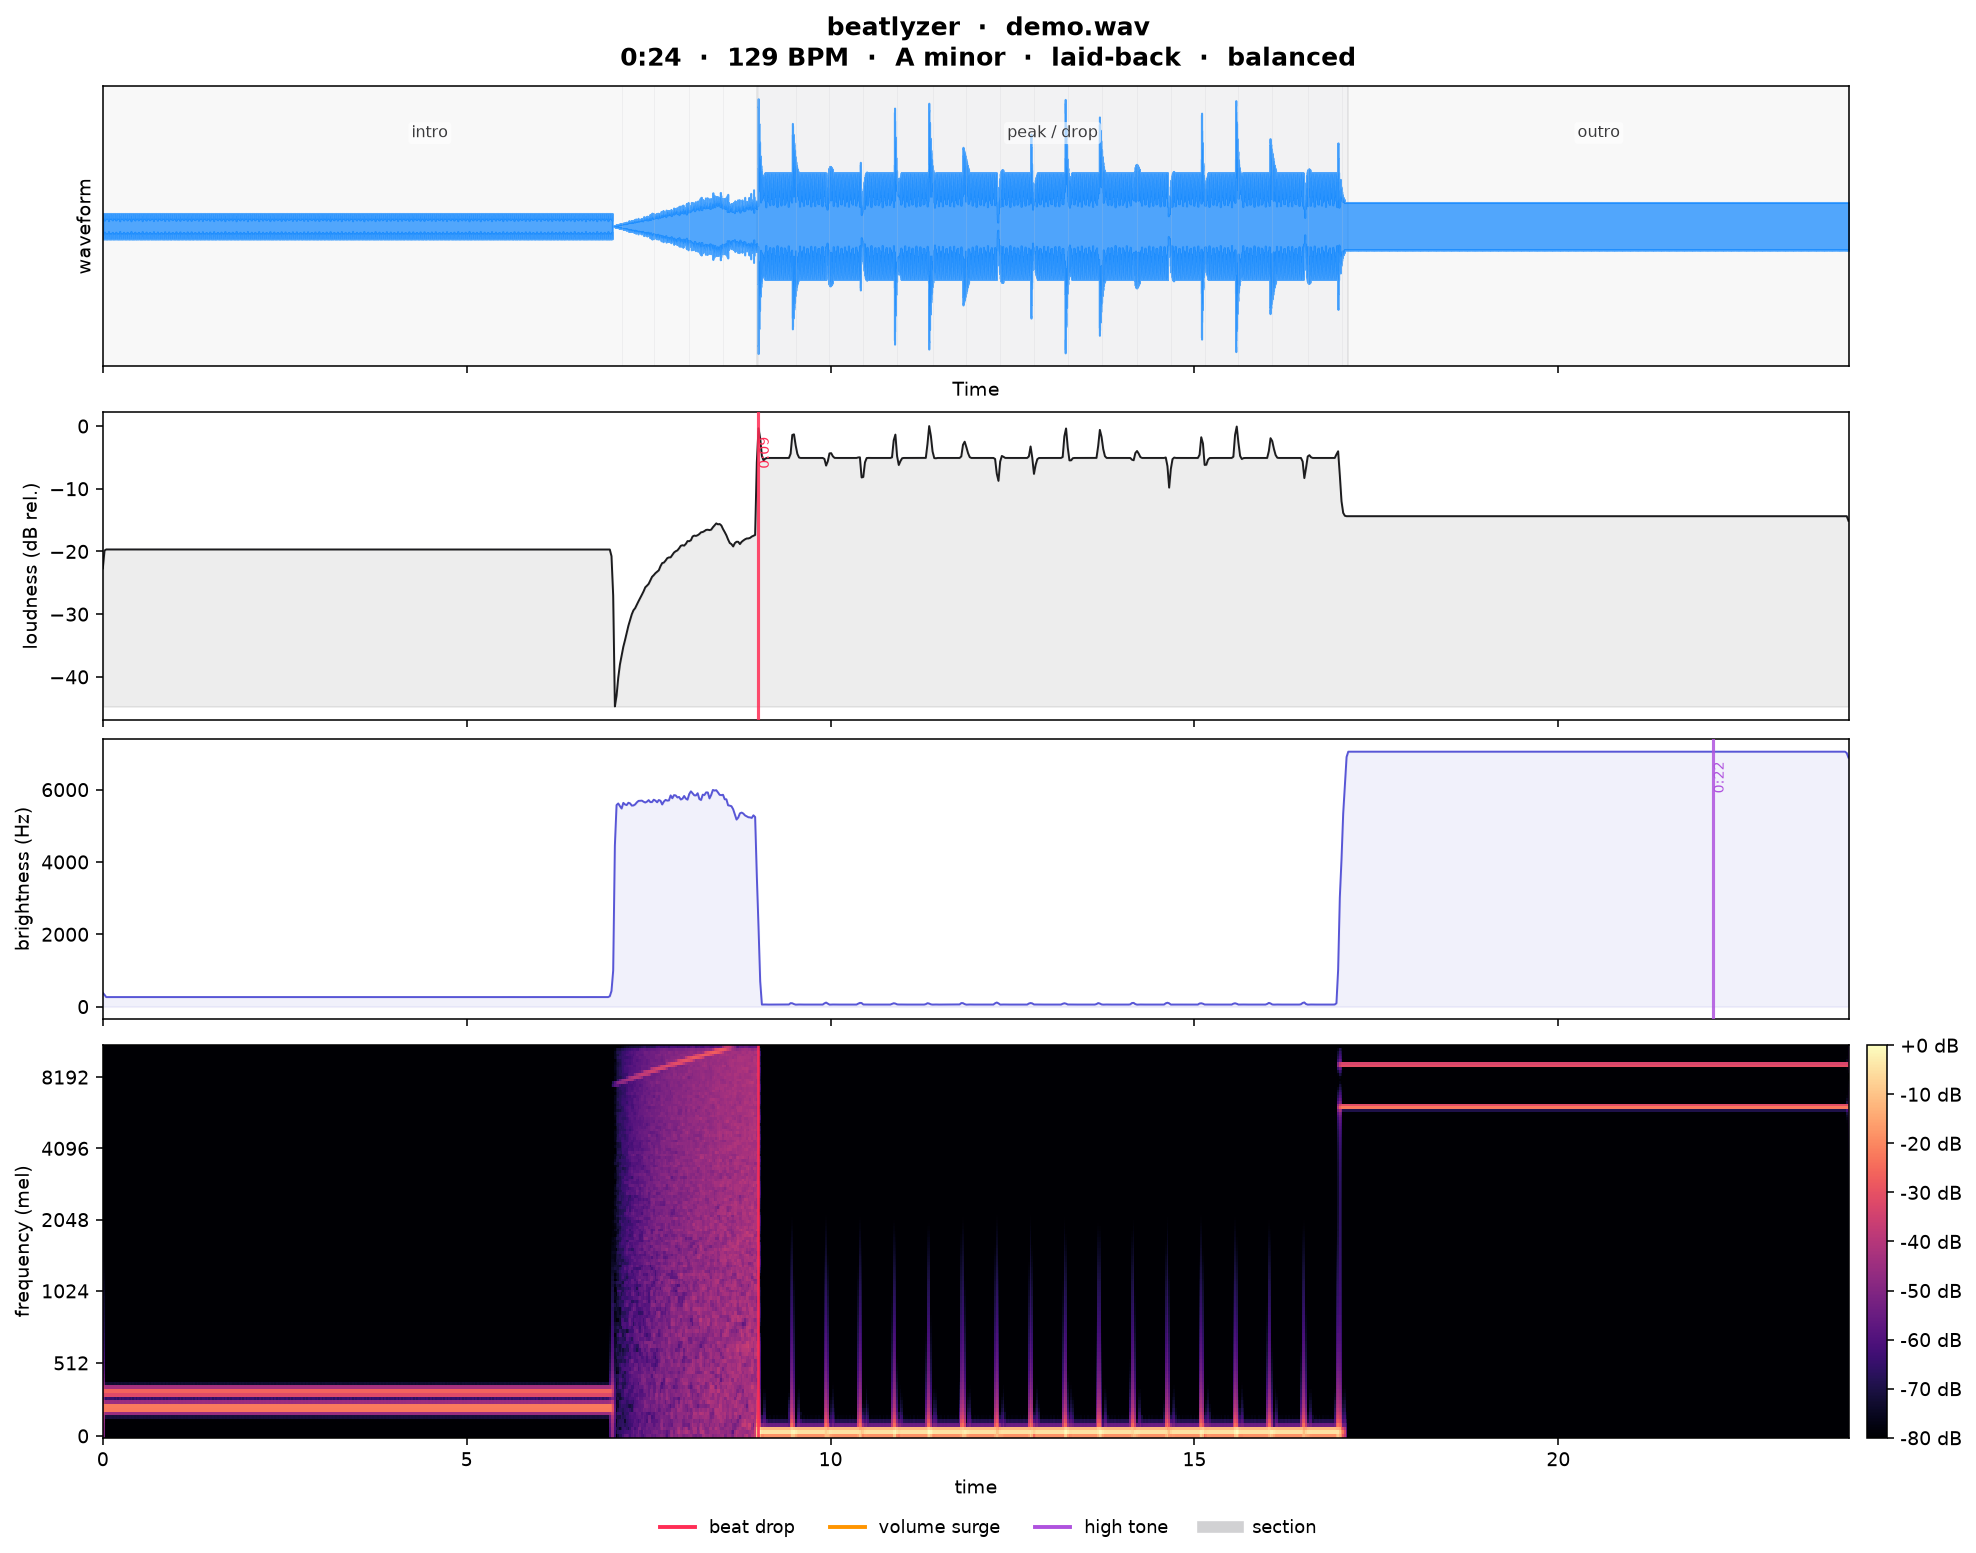Click the 'frequency (mel)' axis label
This screenshot has width=1976, height=1553.
[x=23, y=1241]
